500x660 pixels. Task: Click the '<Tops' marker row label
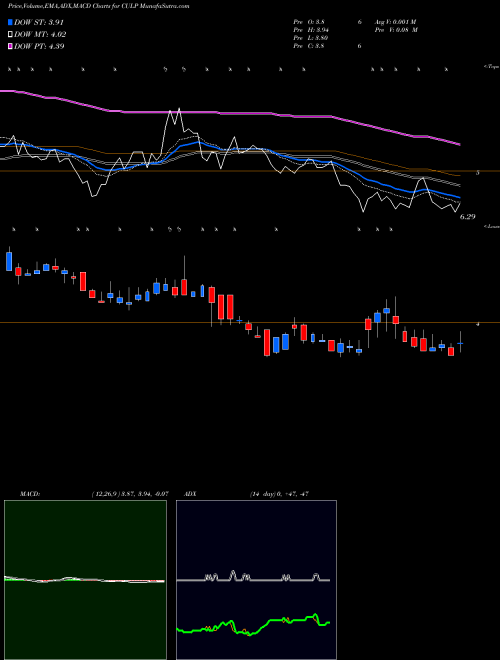491,67
